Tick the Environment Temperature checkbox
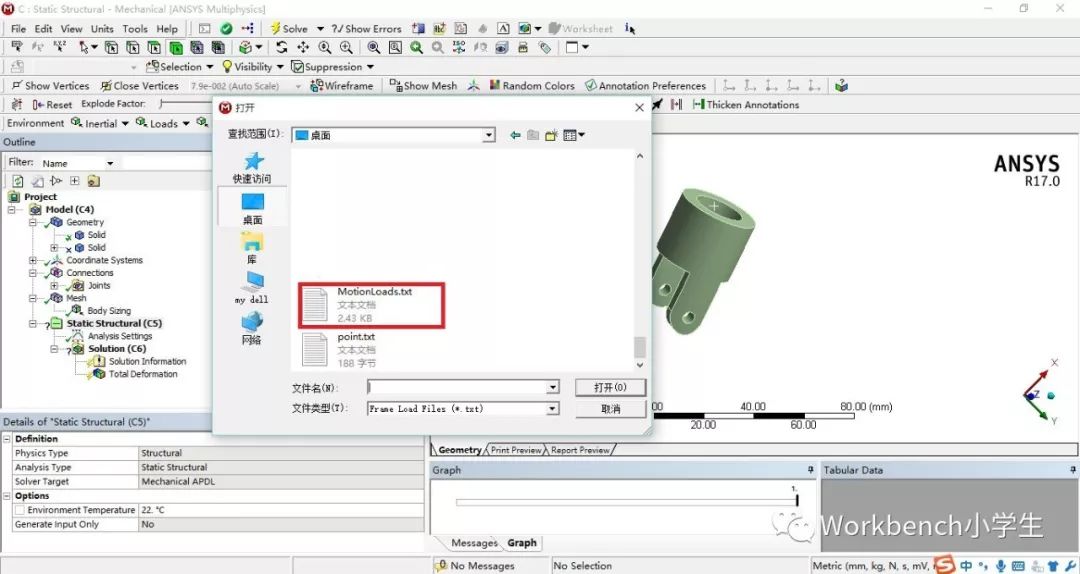The width and height of the screenshot is (1080, 574). tap(20, 510)
